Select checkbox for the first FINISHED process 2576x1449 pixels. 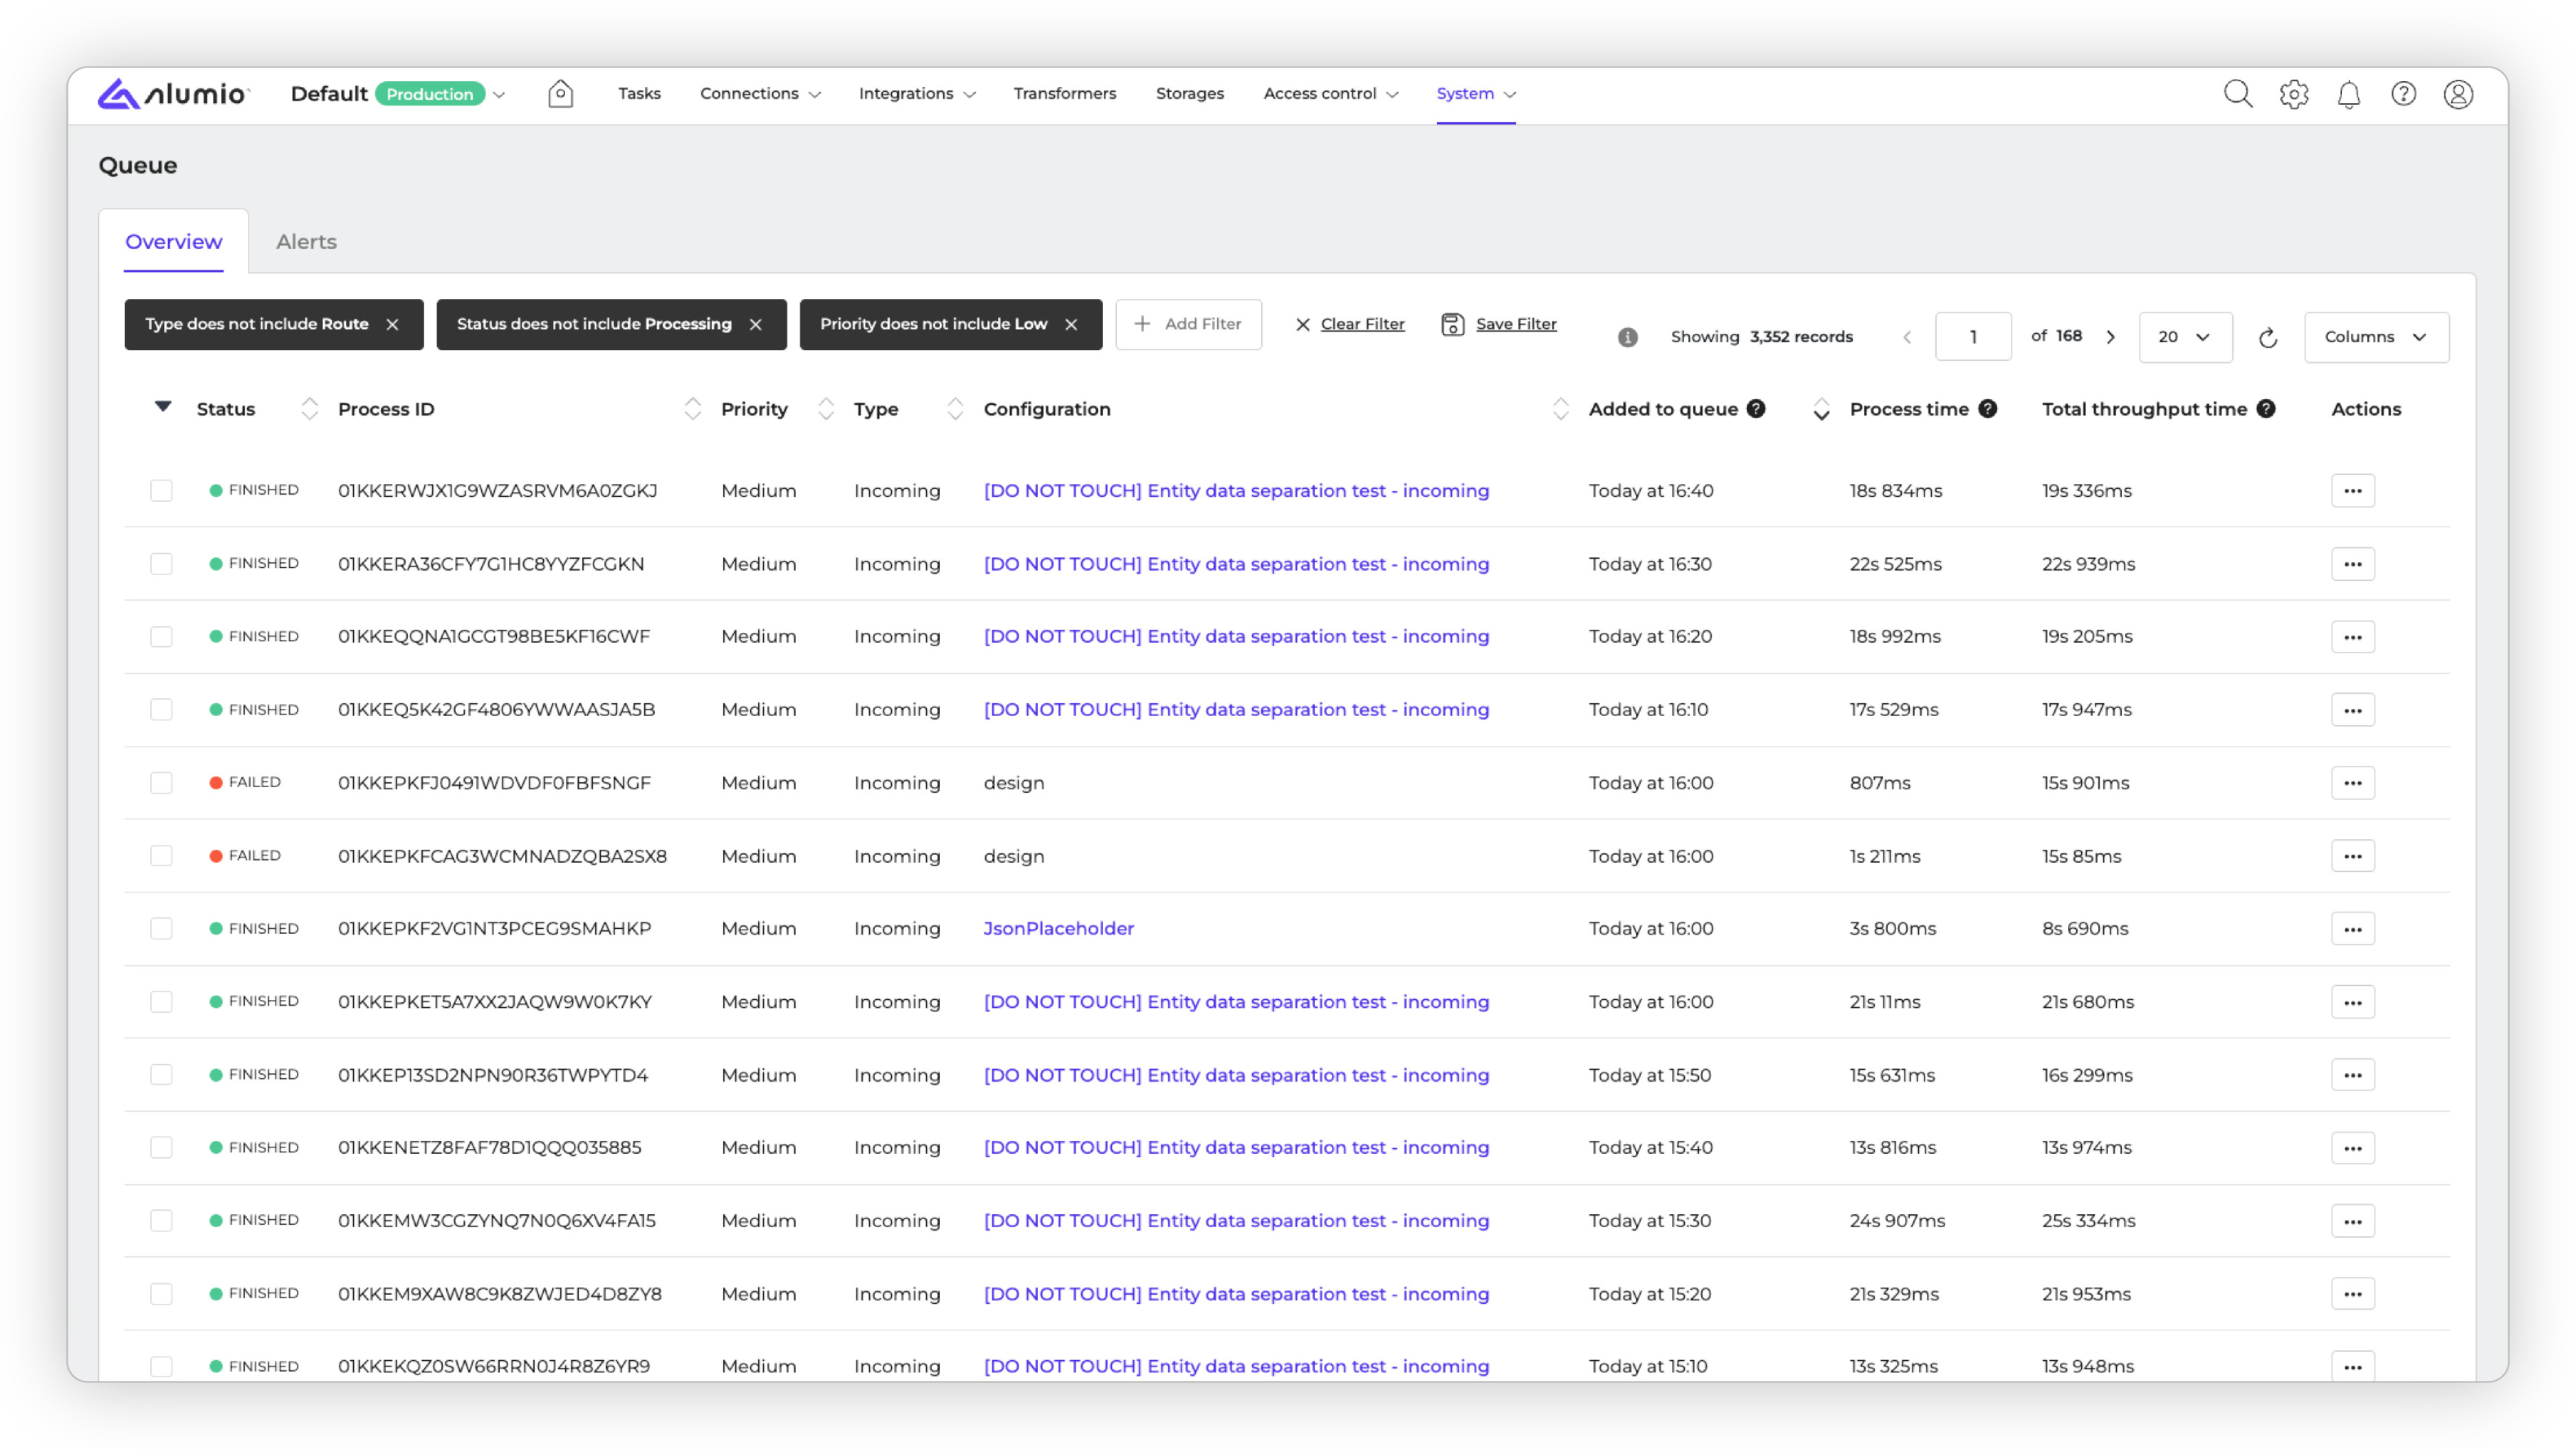tap(161, 491)
